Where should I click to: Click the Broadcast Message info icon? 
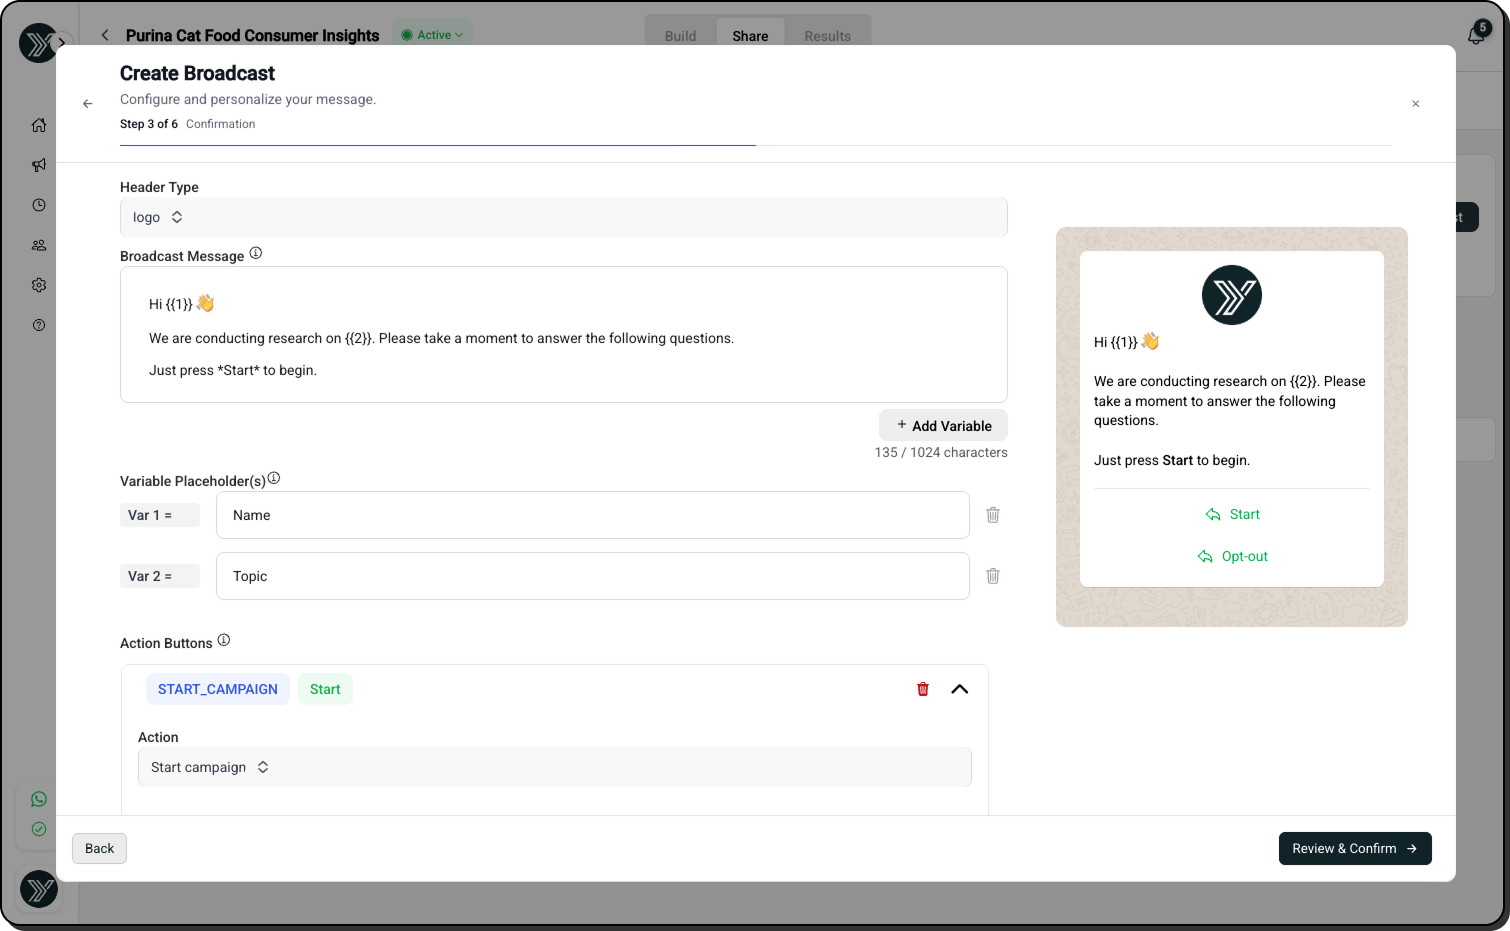pyautogui.click(x=256, y=254)
